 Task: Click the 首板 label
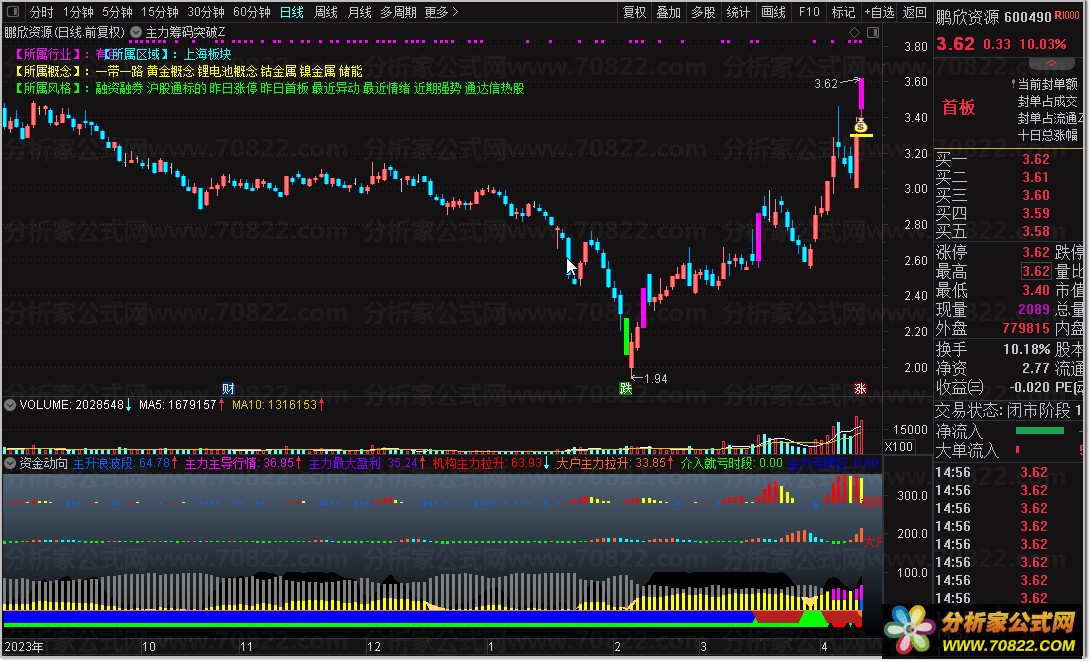coord(958,107)
